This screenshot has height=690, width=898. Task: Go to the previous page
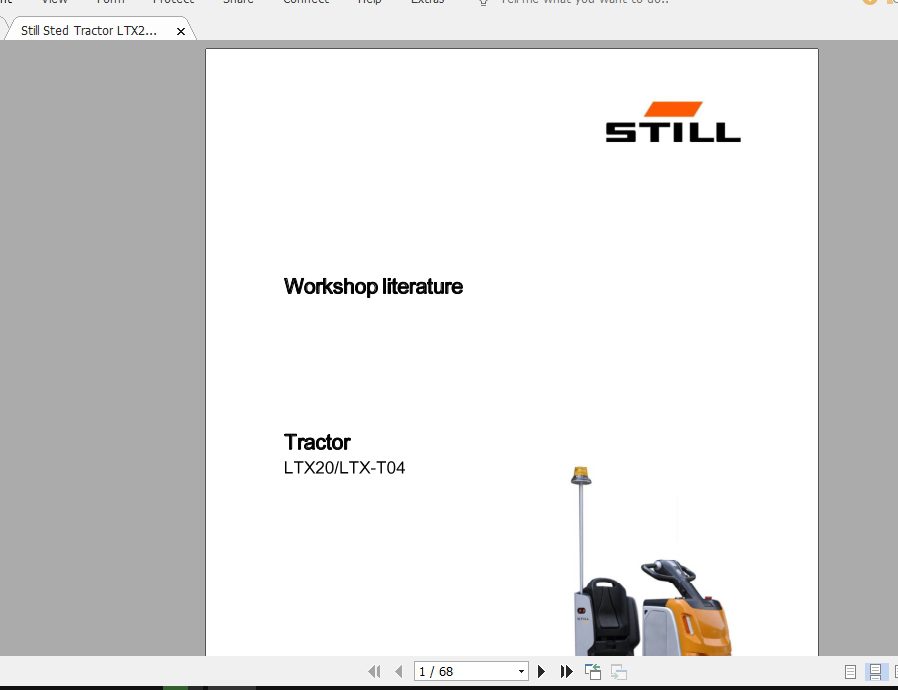coord(399,671)
